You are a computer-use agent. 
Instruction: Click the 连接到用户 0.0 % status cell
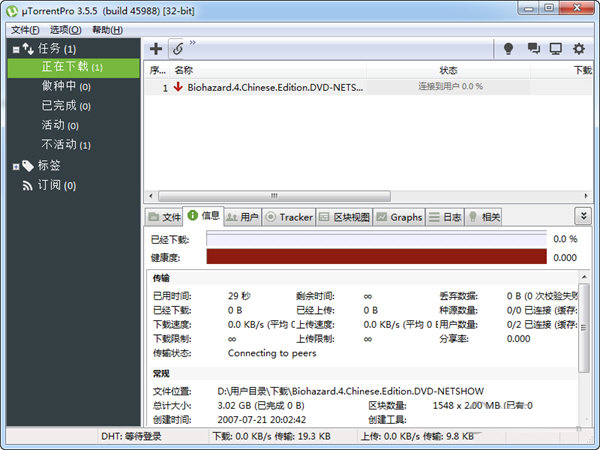click(450, 86)
